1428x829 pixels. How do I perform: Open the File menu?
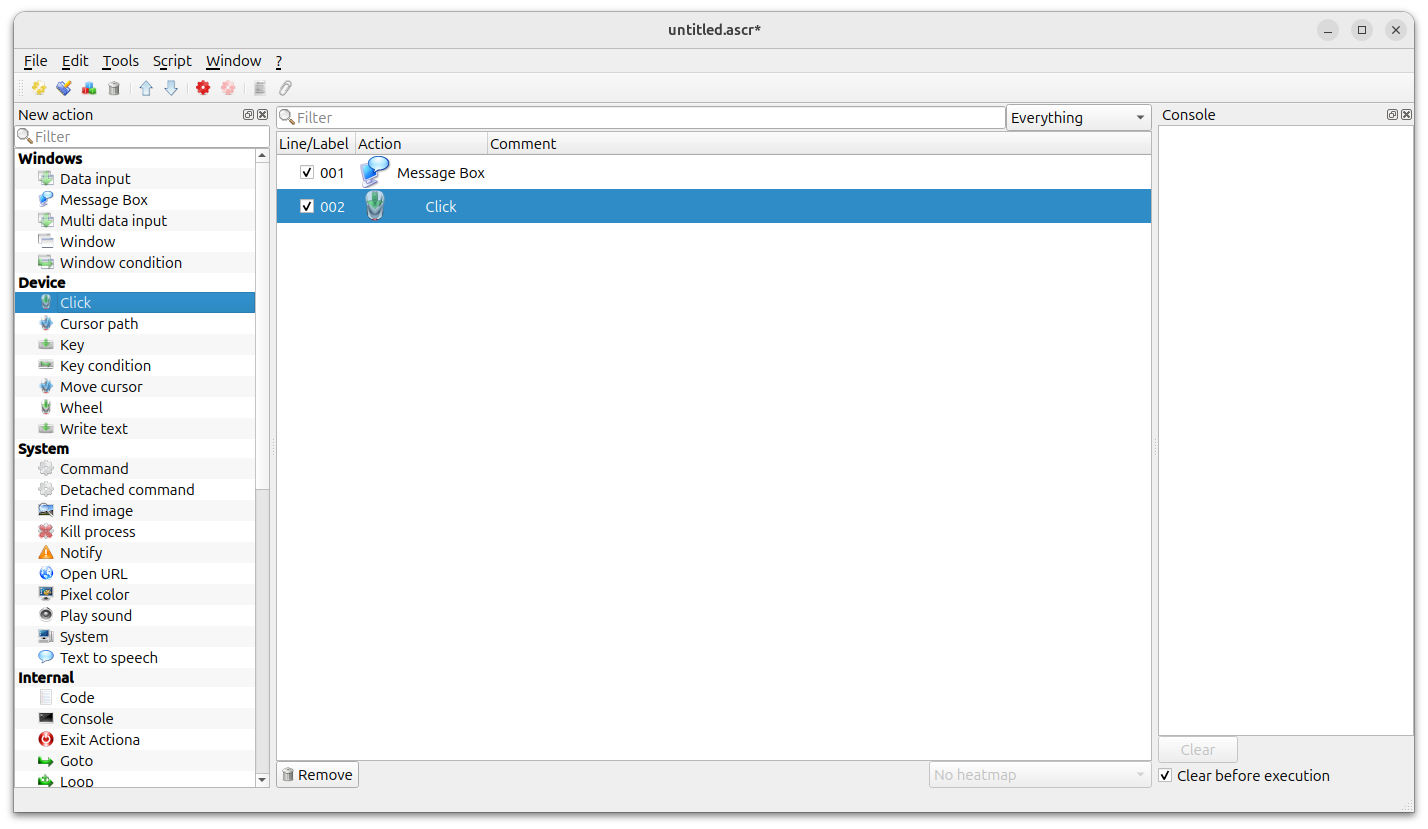click(x=35, y=61)
